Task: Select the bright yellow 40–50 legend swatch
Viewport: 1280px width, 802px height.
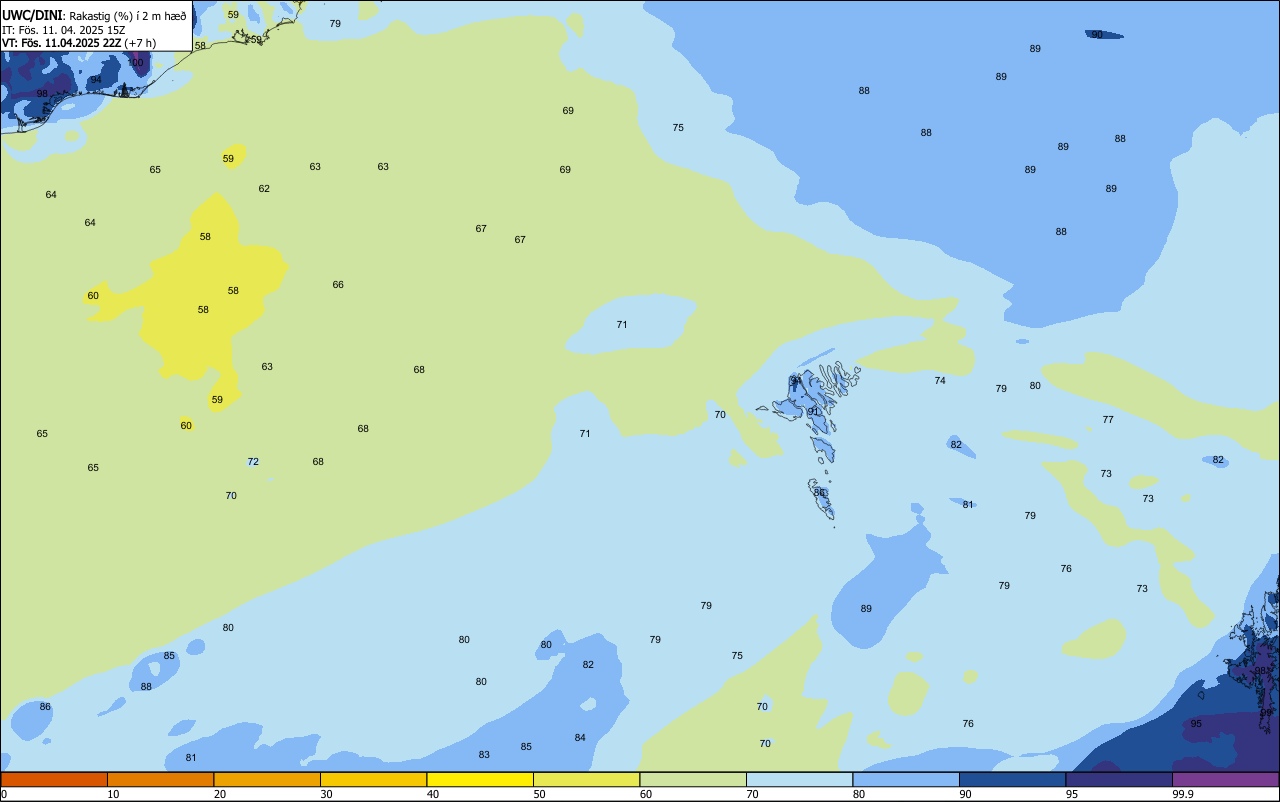Action: (x=480, y=779)
